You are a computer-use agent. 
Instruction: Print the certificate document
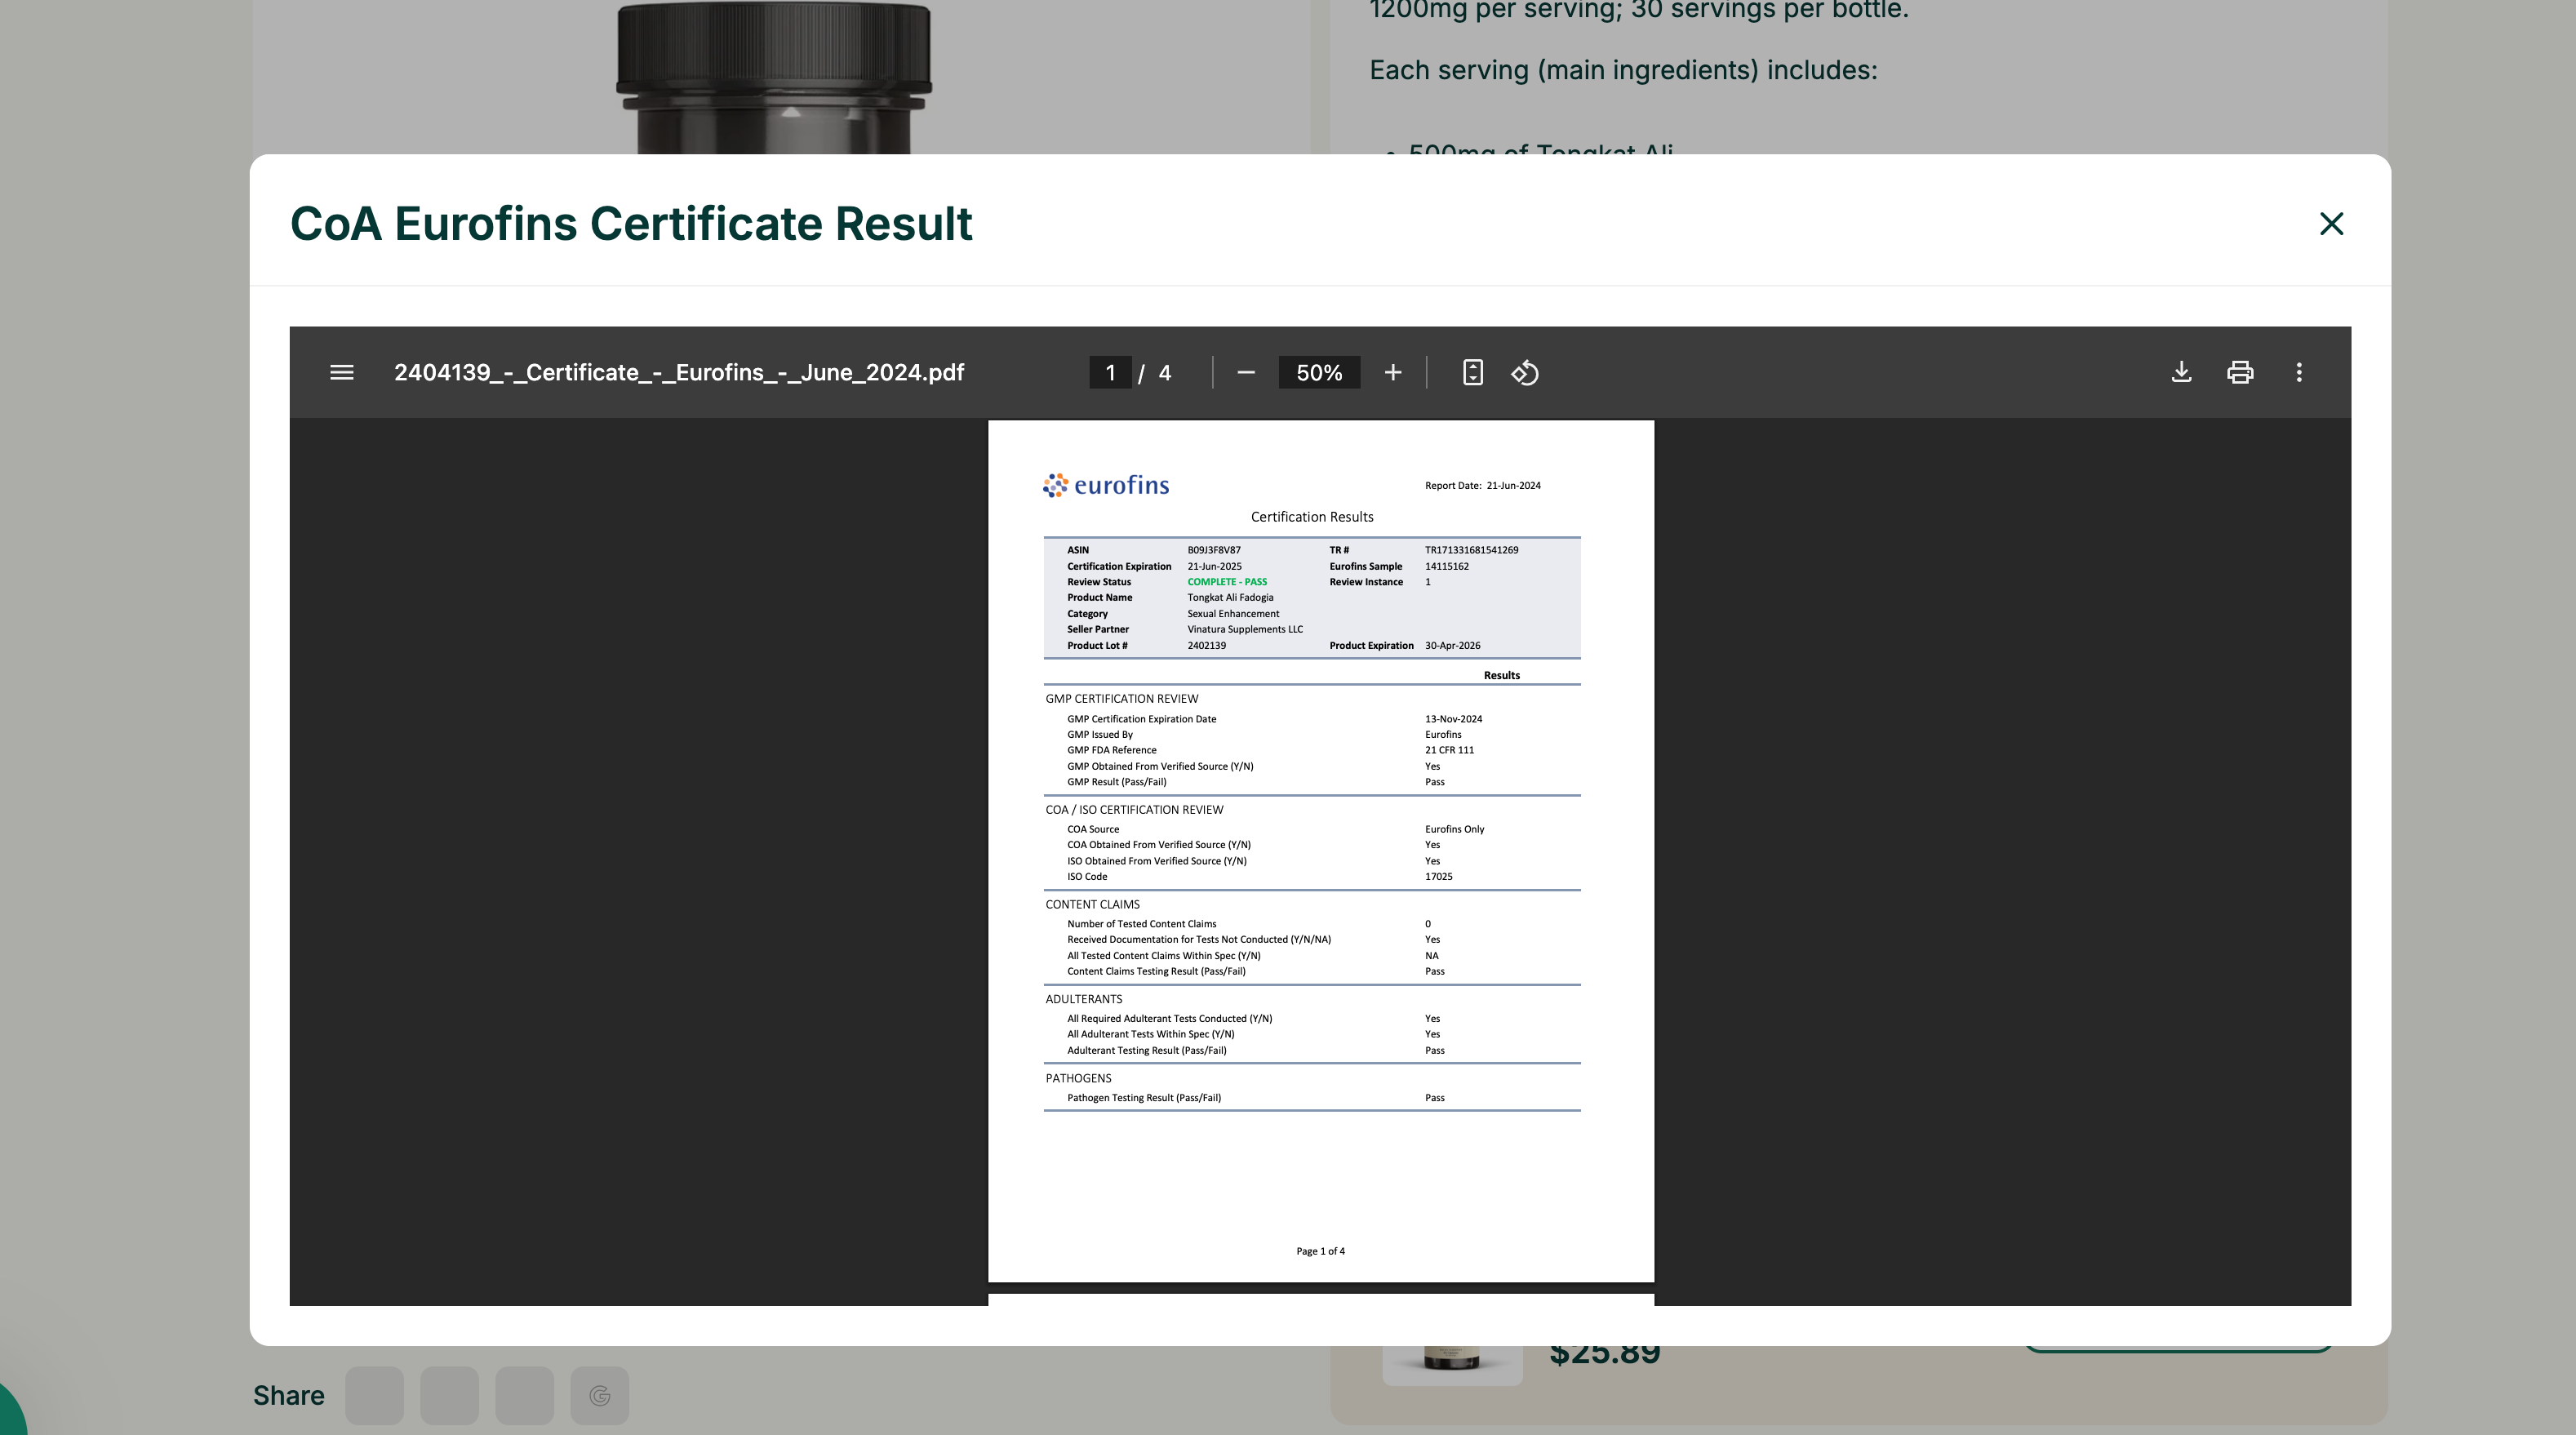2240,372
